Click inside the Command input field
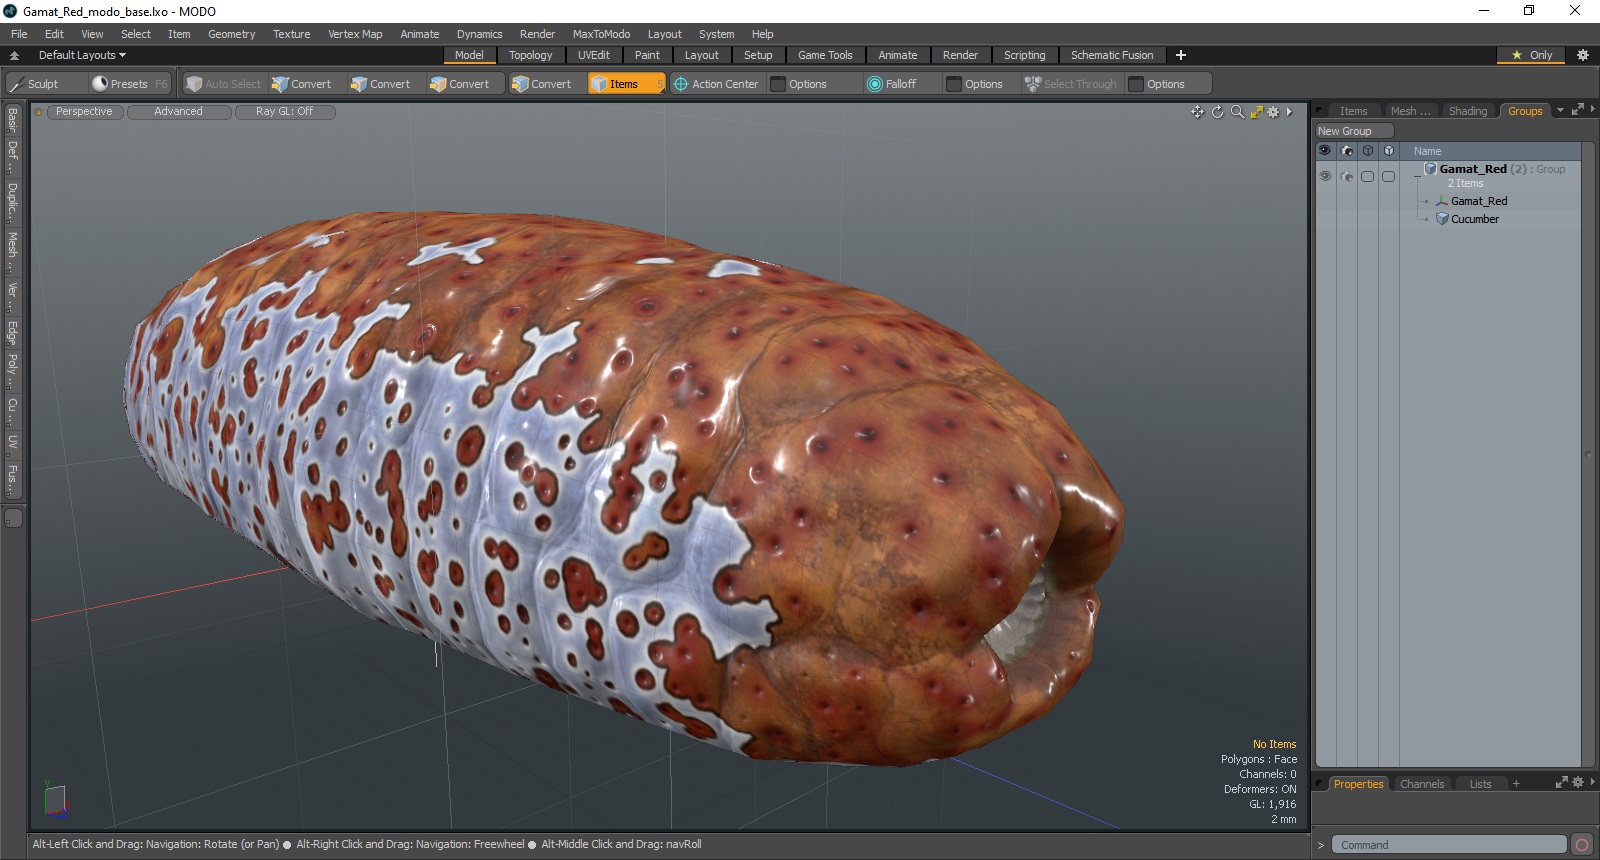 (x=1448, y=845)
